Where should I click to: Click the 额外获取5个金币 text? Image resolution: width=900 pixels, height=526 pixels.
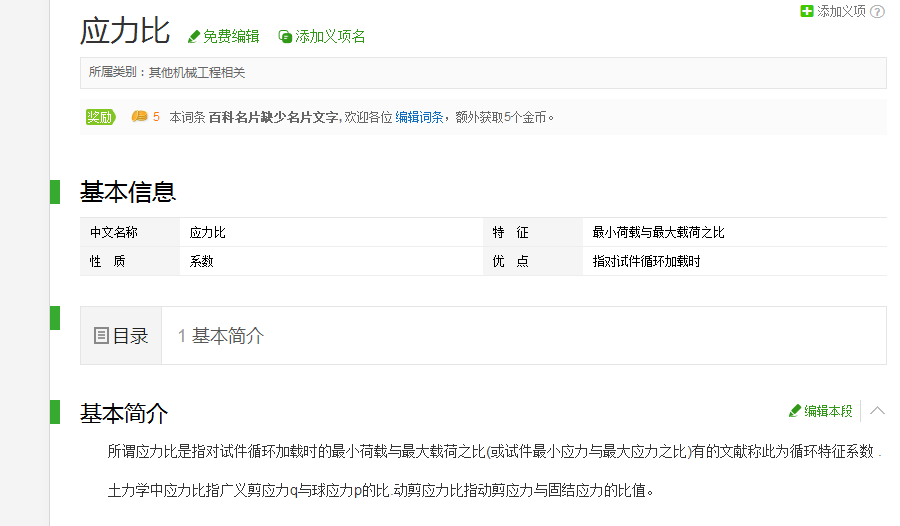pyautogui.click(x=501, y=117)
